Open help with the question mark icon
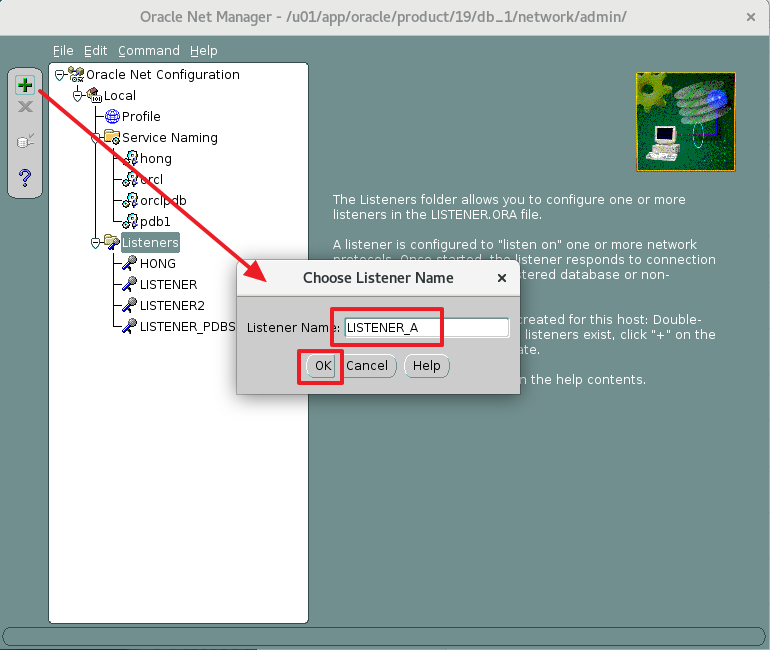770x650 pixels. click(25, 177)
